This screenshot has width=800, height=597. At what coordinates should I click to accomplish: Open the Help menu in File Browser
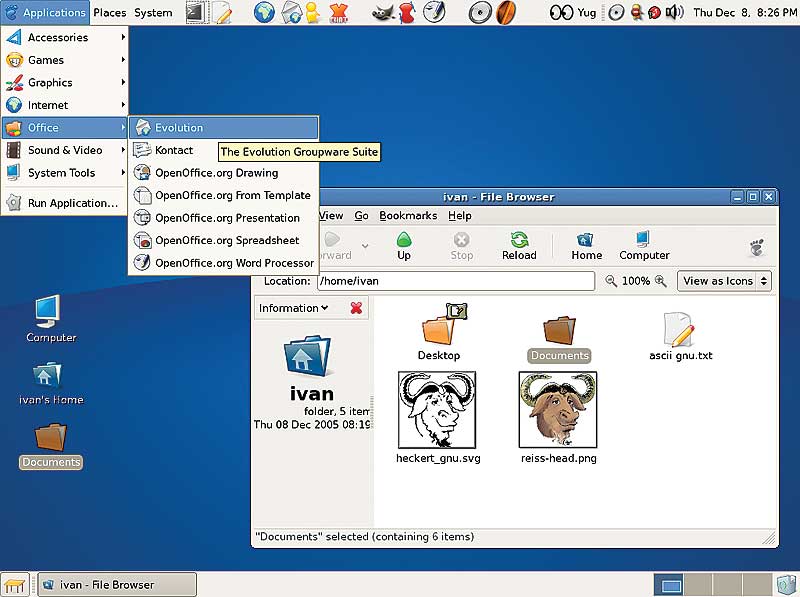pos(460,215)
